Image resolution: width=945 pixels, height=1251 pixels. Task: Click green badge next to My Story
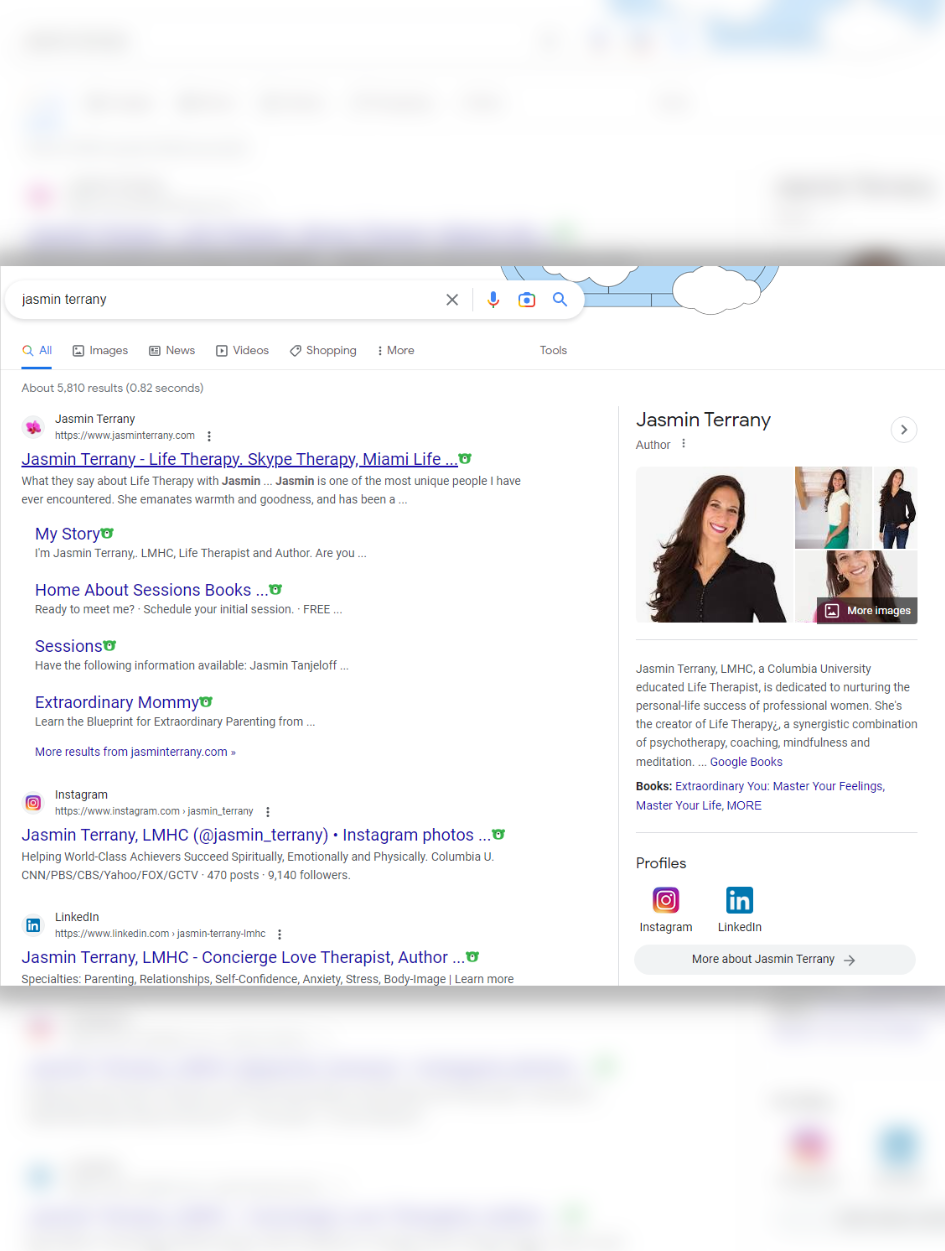(x=107, y=534)
